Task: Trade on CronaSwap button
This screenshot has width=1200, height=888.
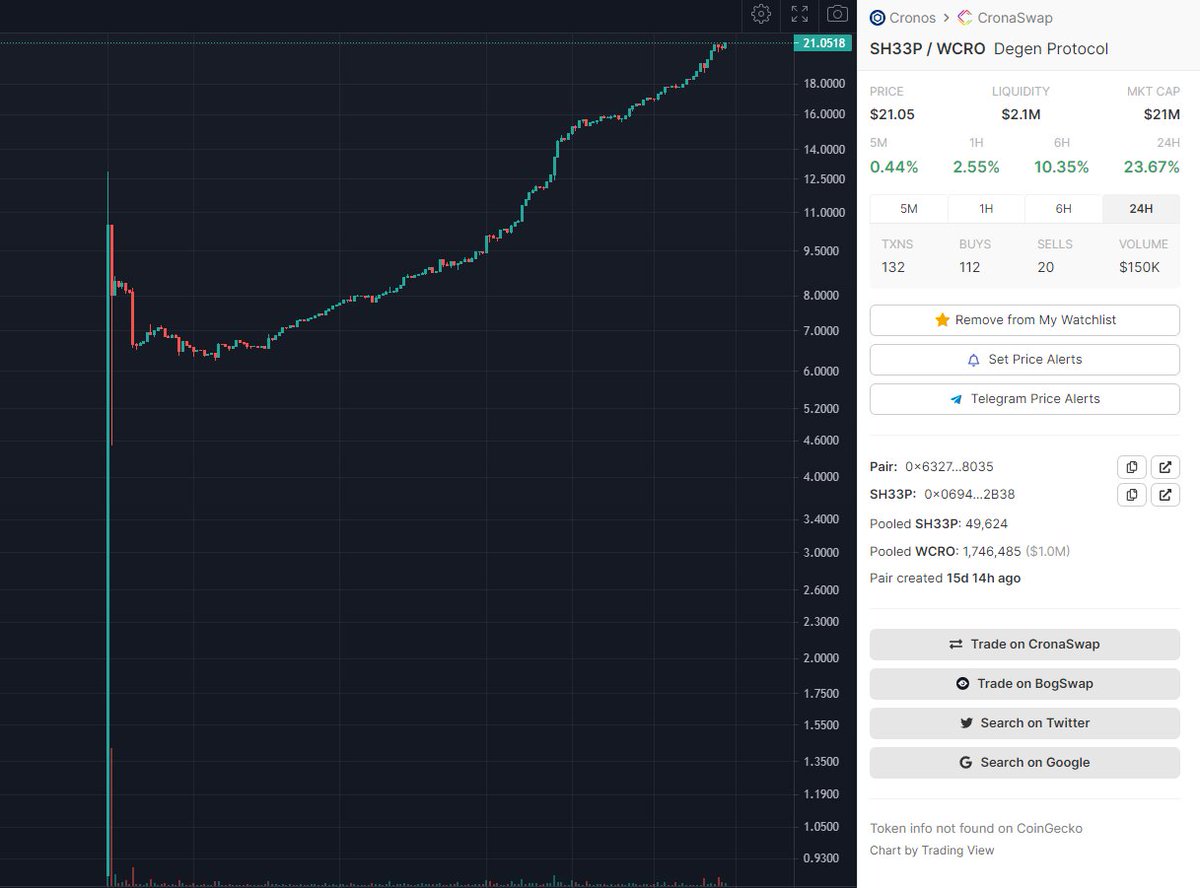Action: click(1025, 644)
